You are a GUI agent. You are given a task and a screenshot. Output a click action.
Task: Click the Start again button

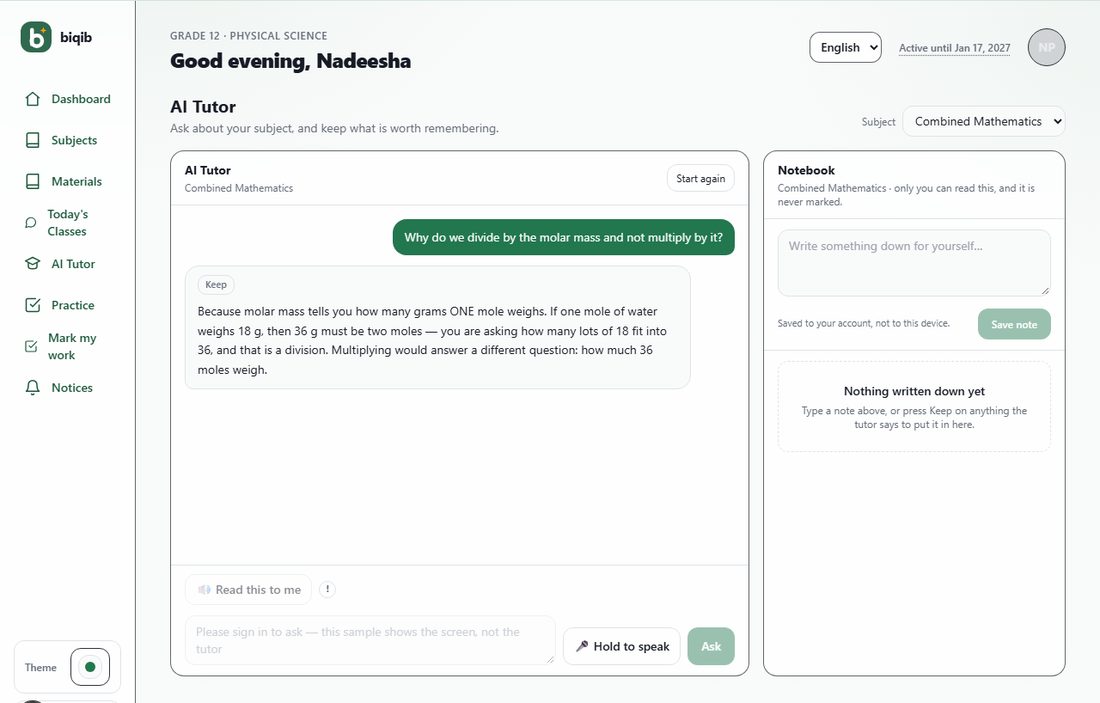pos(700,178)
